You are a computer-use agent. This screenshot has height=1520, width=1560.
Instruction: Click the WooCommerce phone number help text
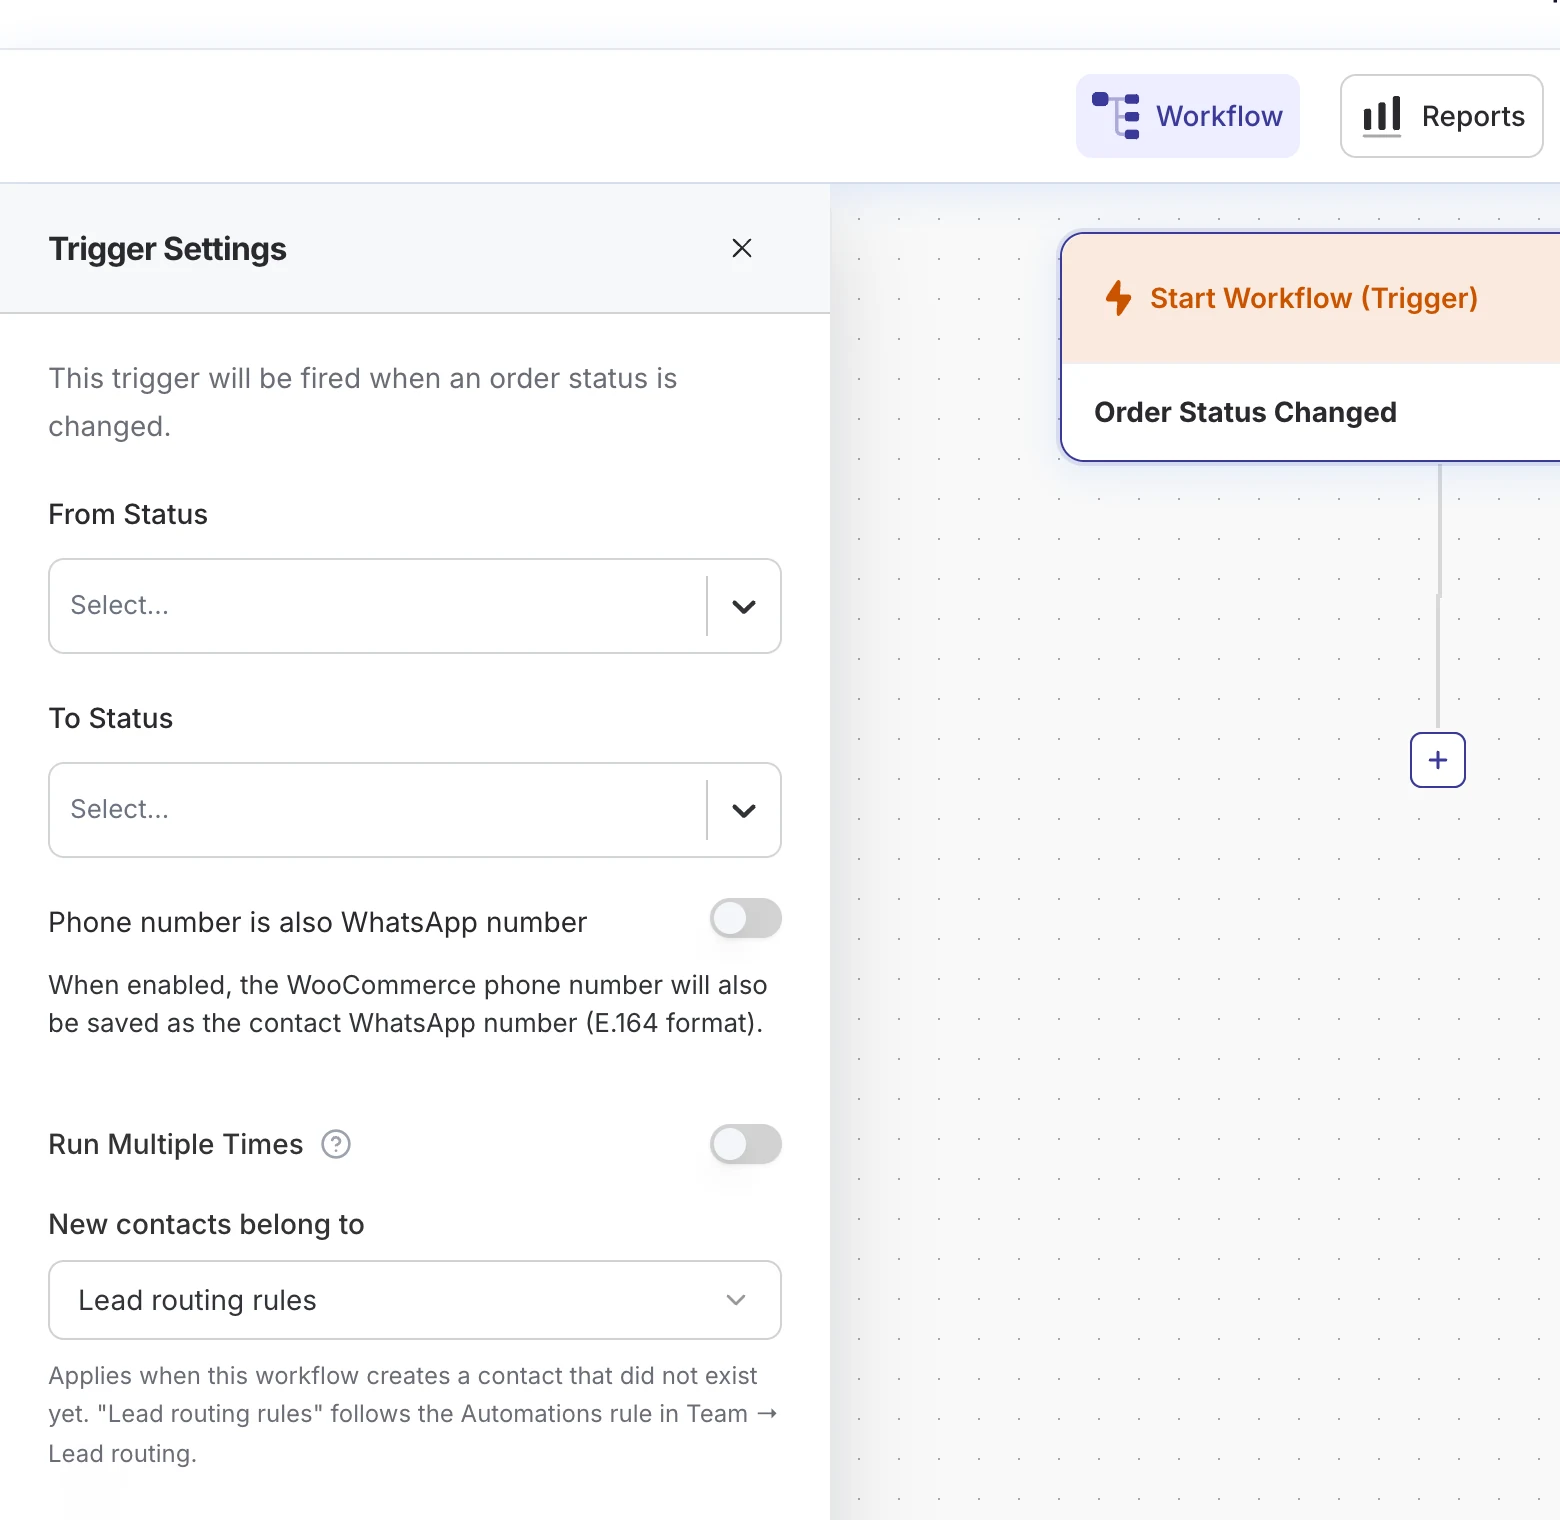click(408, 1004)
